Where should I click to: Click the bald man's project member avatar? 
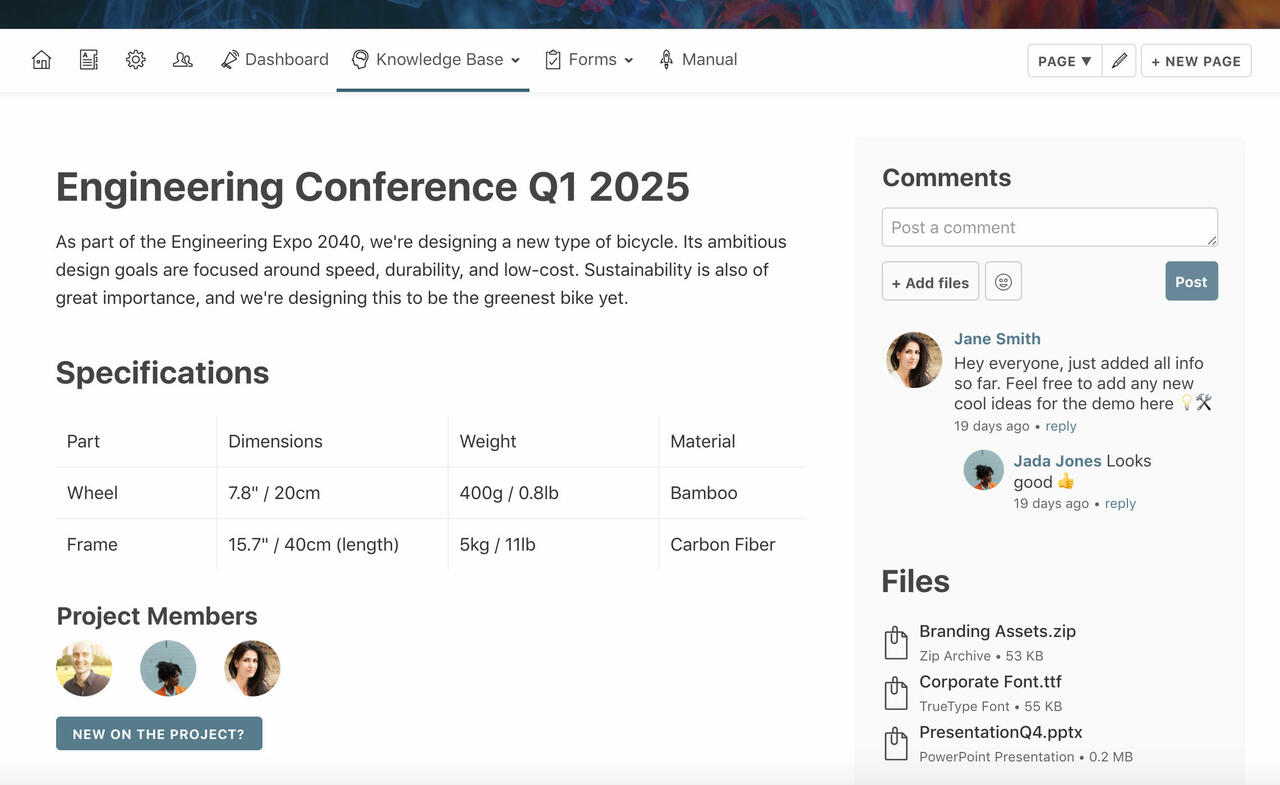[x=84, y=668]
